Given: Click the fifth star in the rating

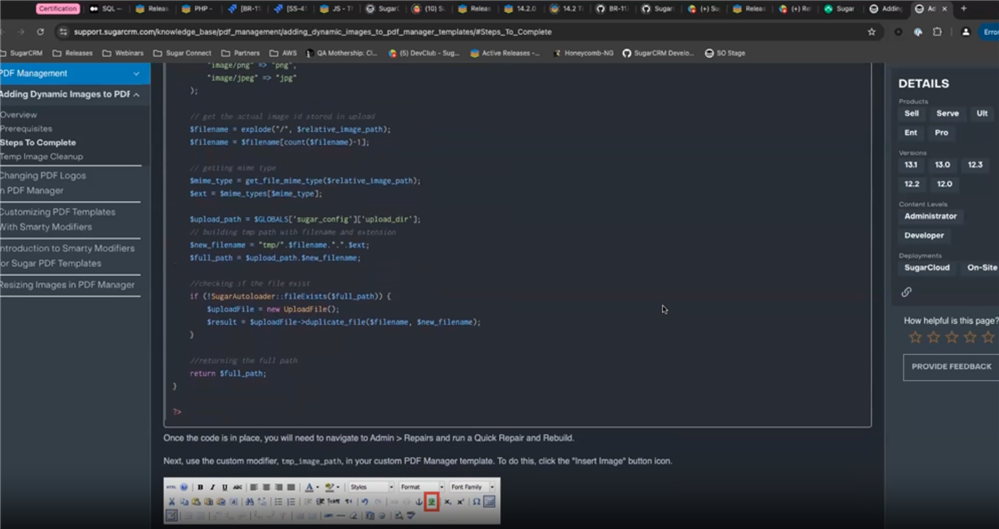Looking at the screenshot, I should [x=988, y=337].
